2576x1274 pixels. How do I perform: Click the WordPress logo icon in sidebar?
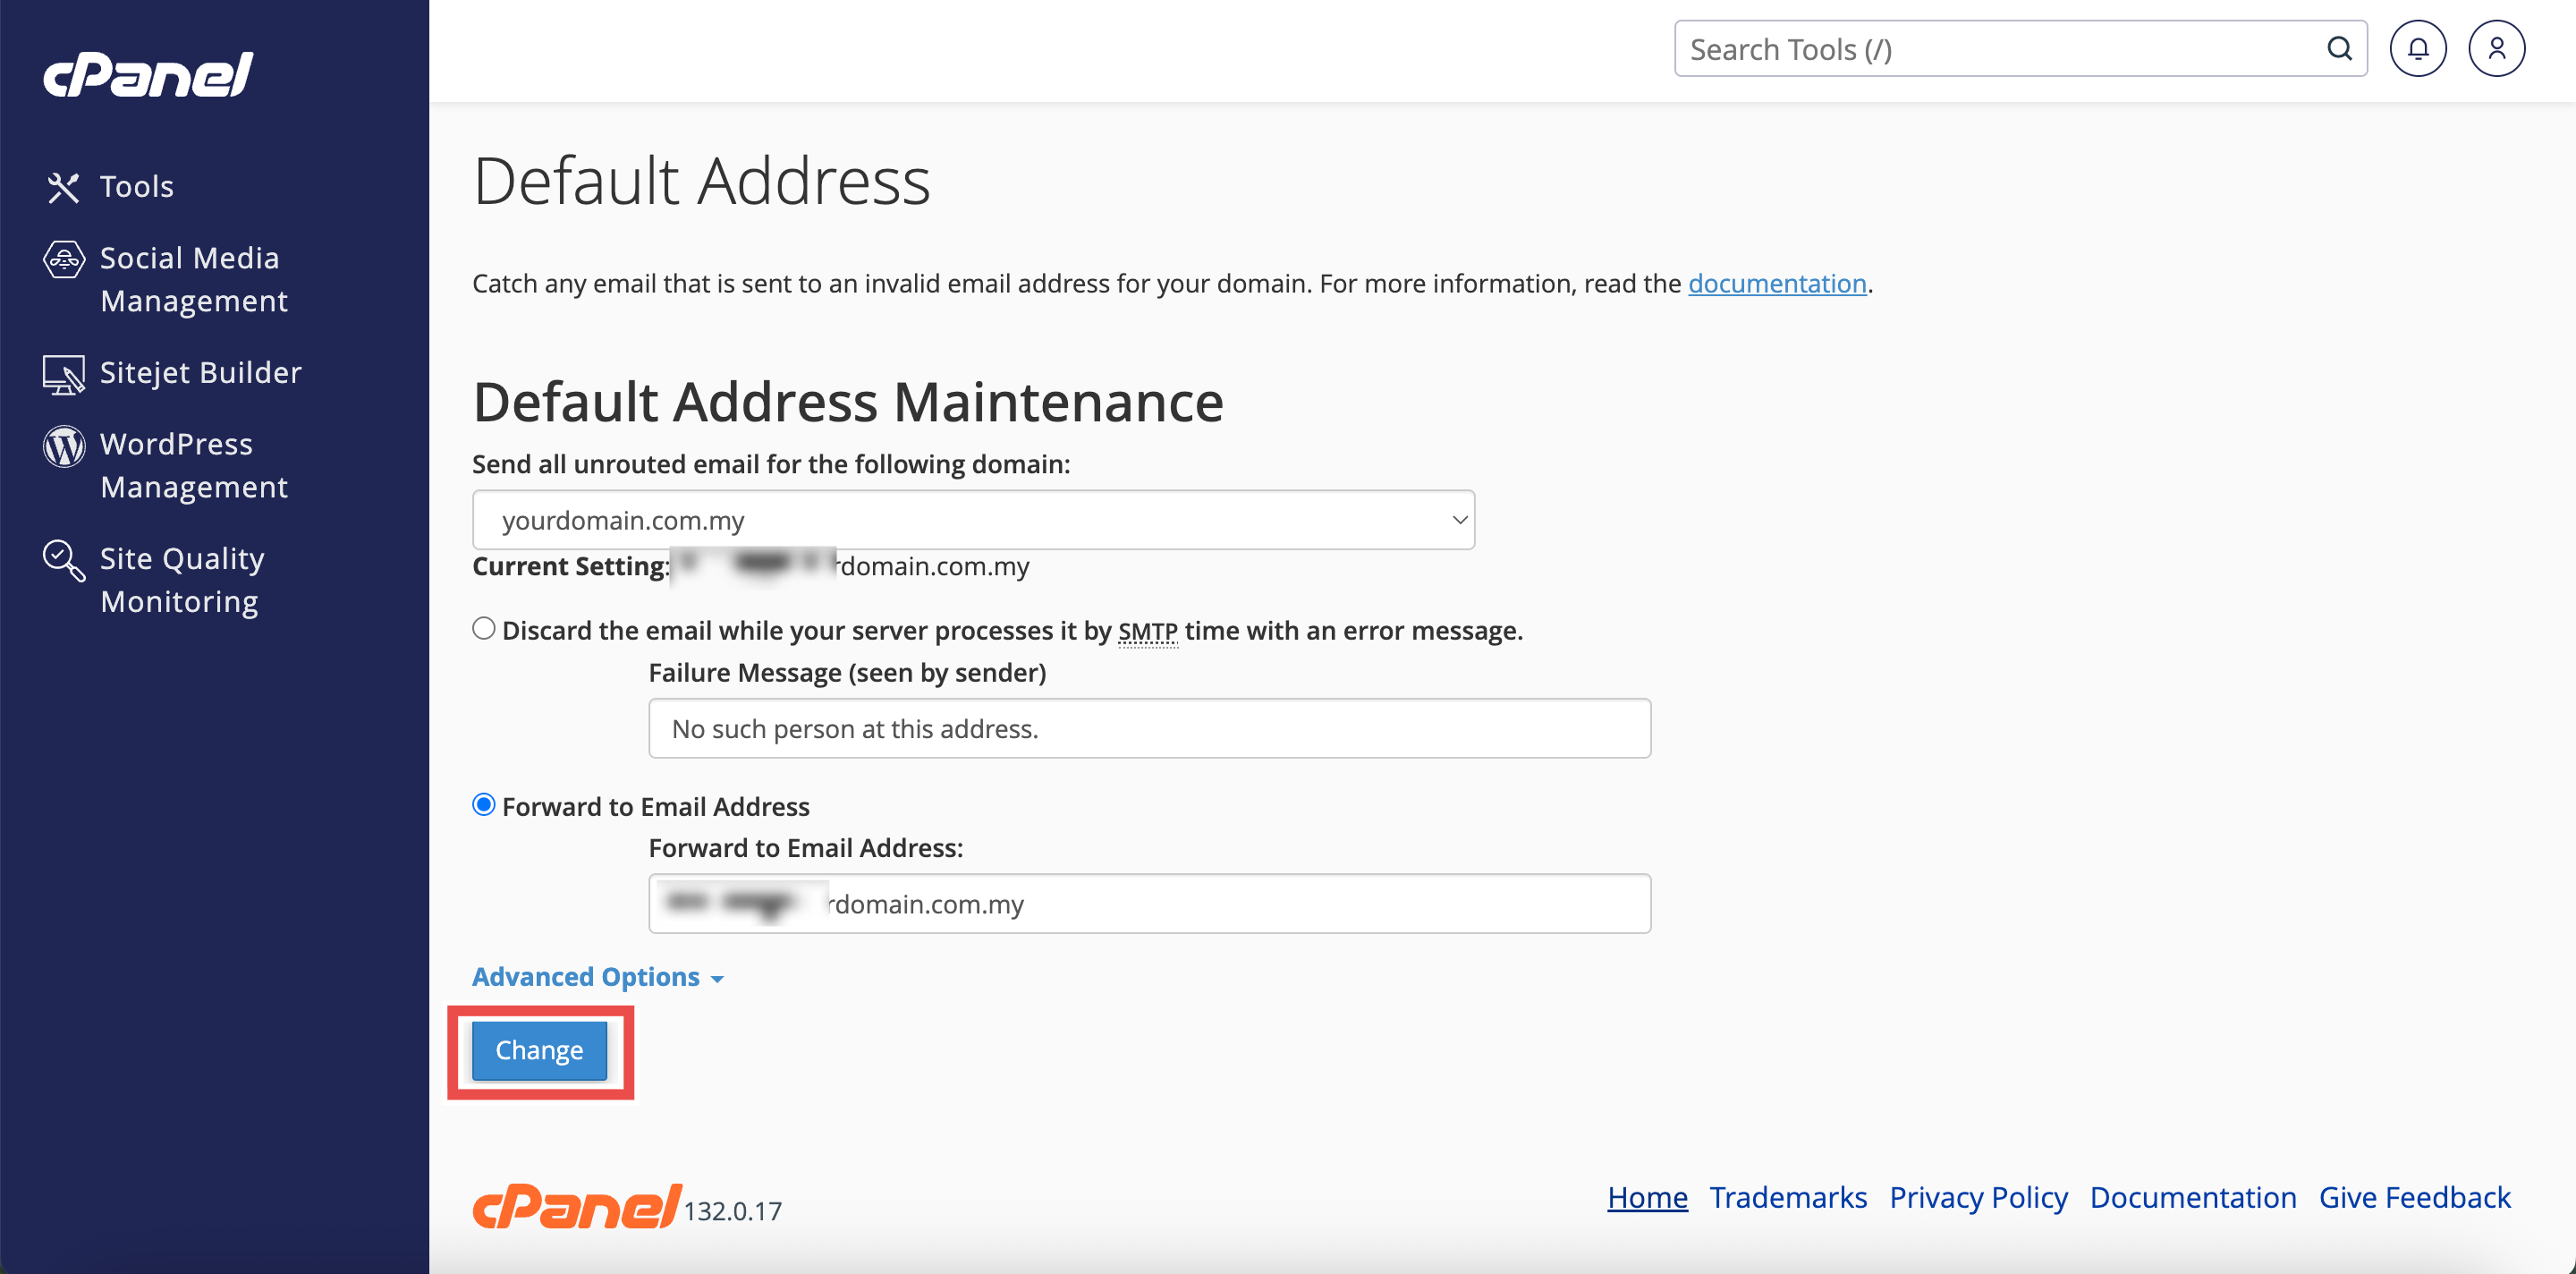click(x=63, y=446)
